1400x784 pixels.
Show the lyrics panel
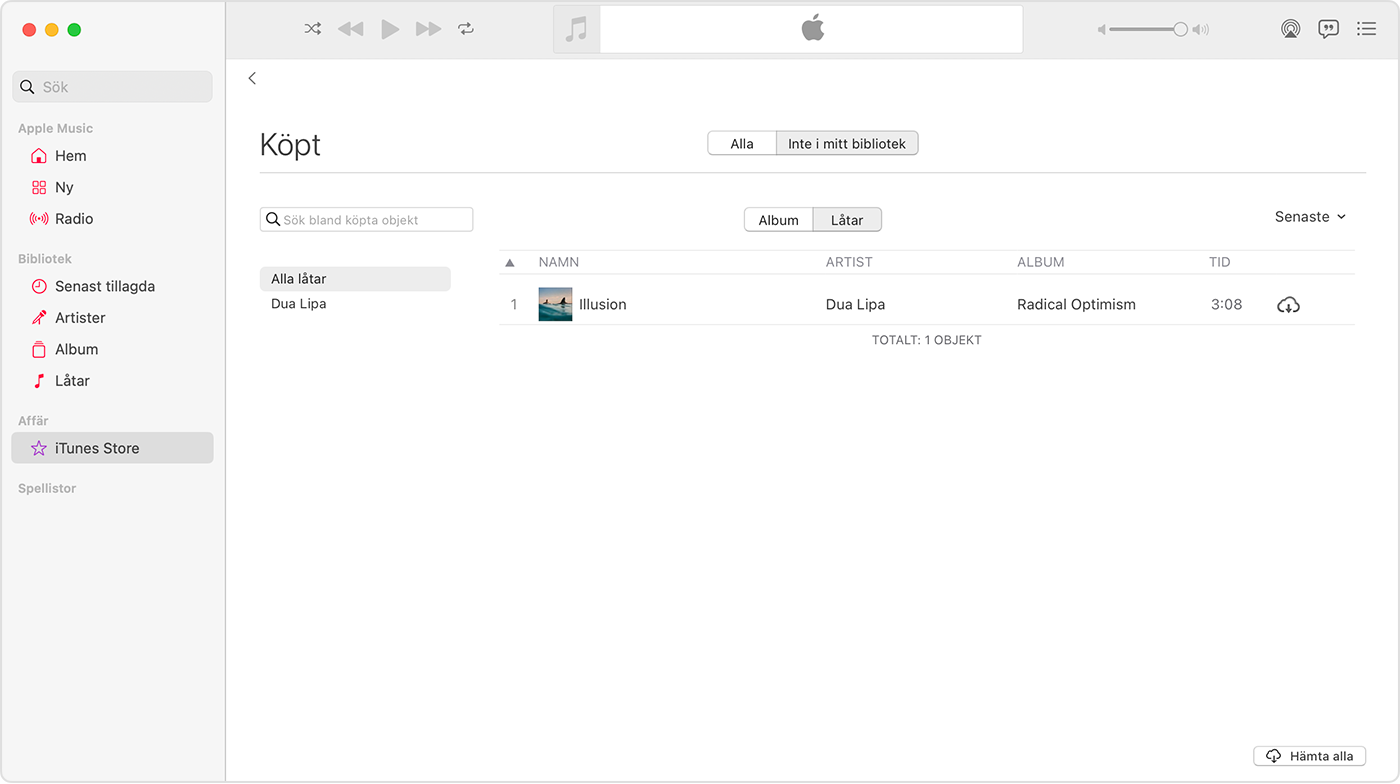pyautogui.click(x=1328, y=29)
